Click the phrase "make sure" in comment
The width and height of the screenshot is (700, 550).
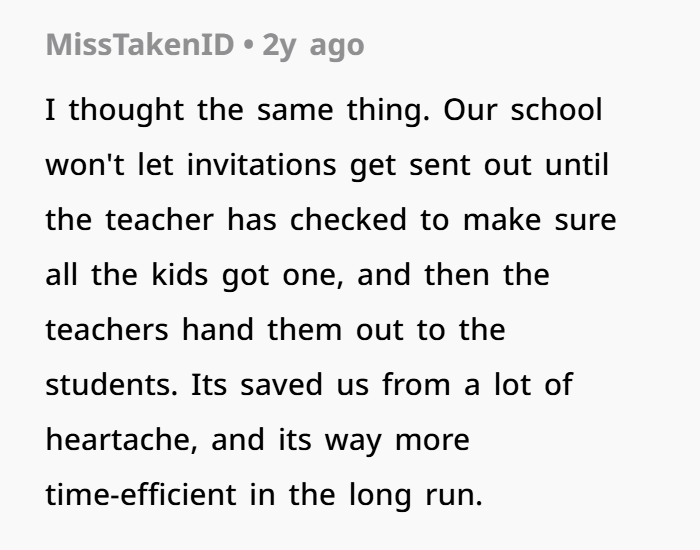click(540, 220)
